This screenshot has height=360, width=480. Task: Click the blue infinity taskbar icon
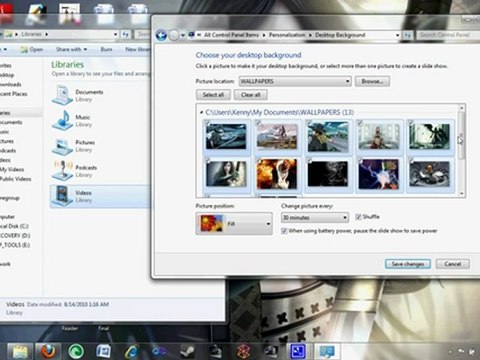(x=159, y=351)
